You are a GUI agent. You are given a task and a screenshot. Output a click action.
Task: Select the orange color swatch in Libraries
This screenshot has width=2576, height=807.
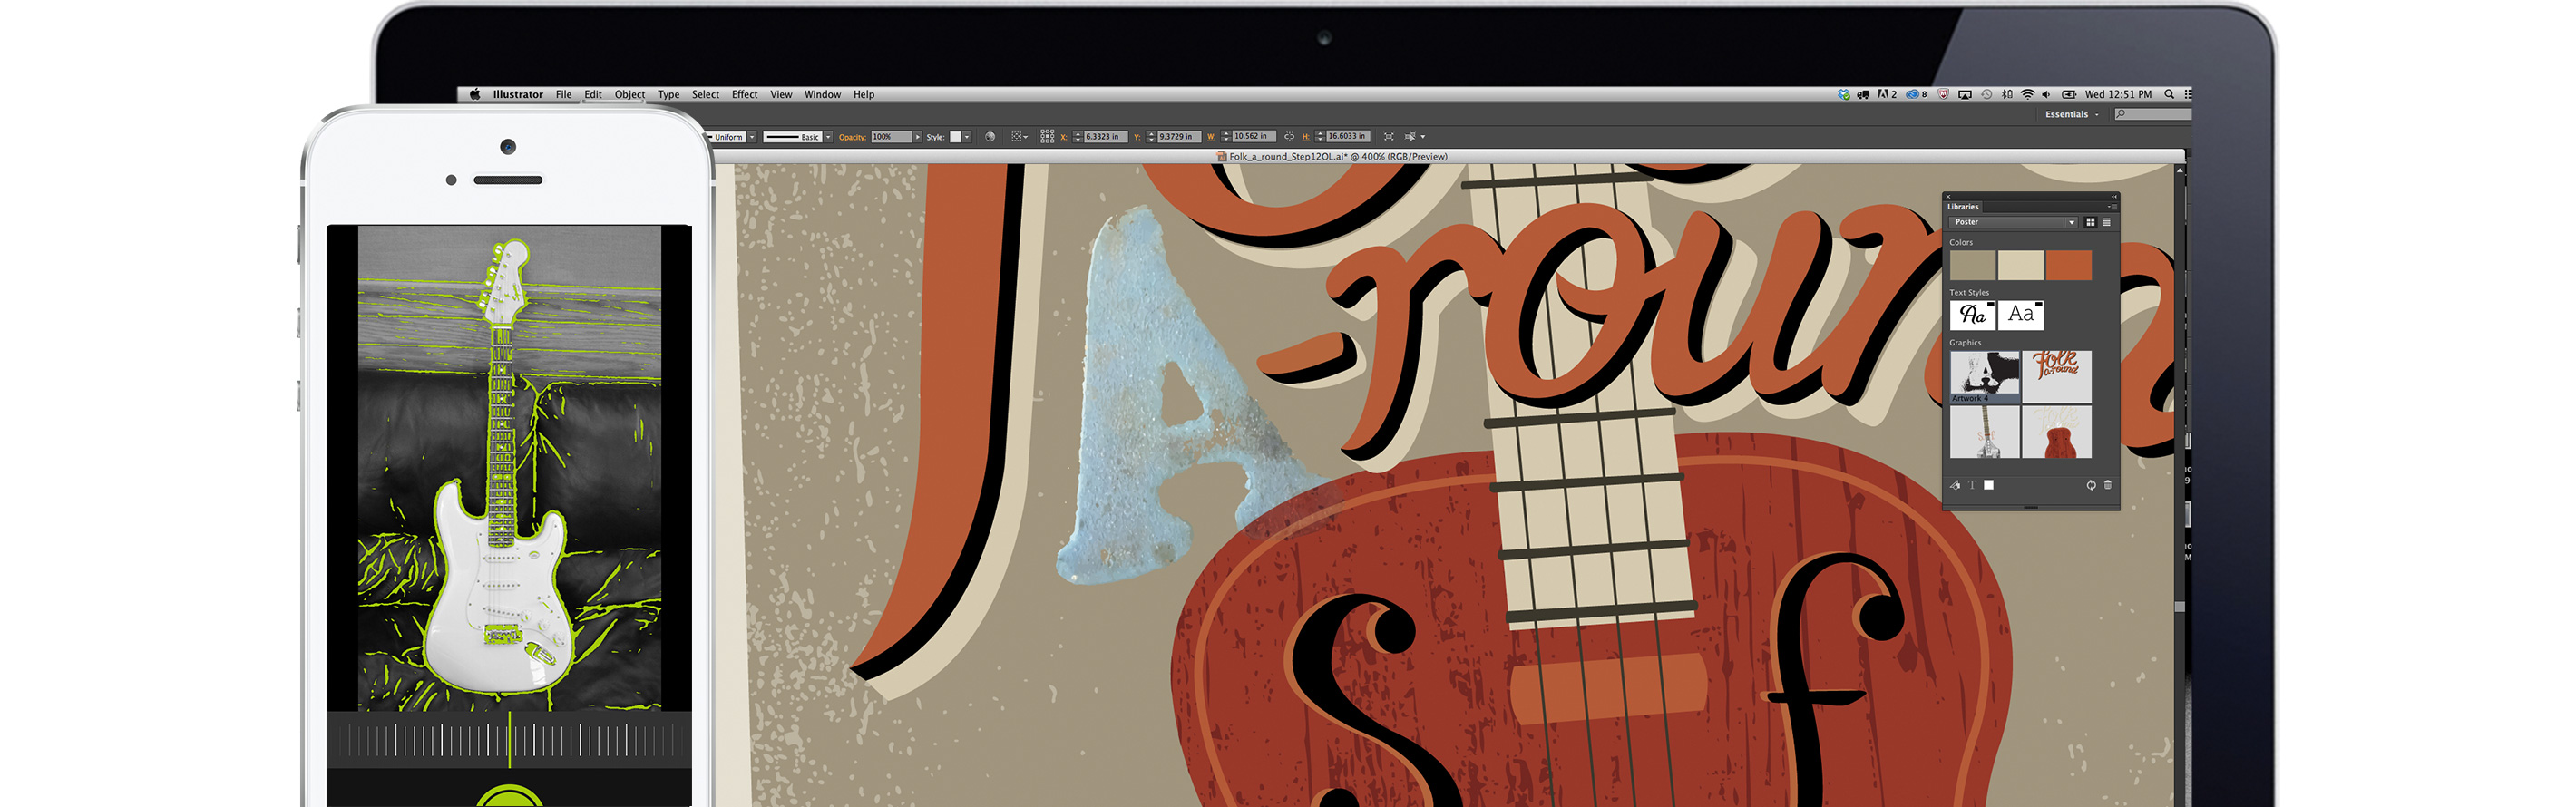point(2068,266)
